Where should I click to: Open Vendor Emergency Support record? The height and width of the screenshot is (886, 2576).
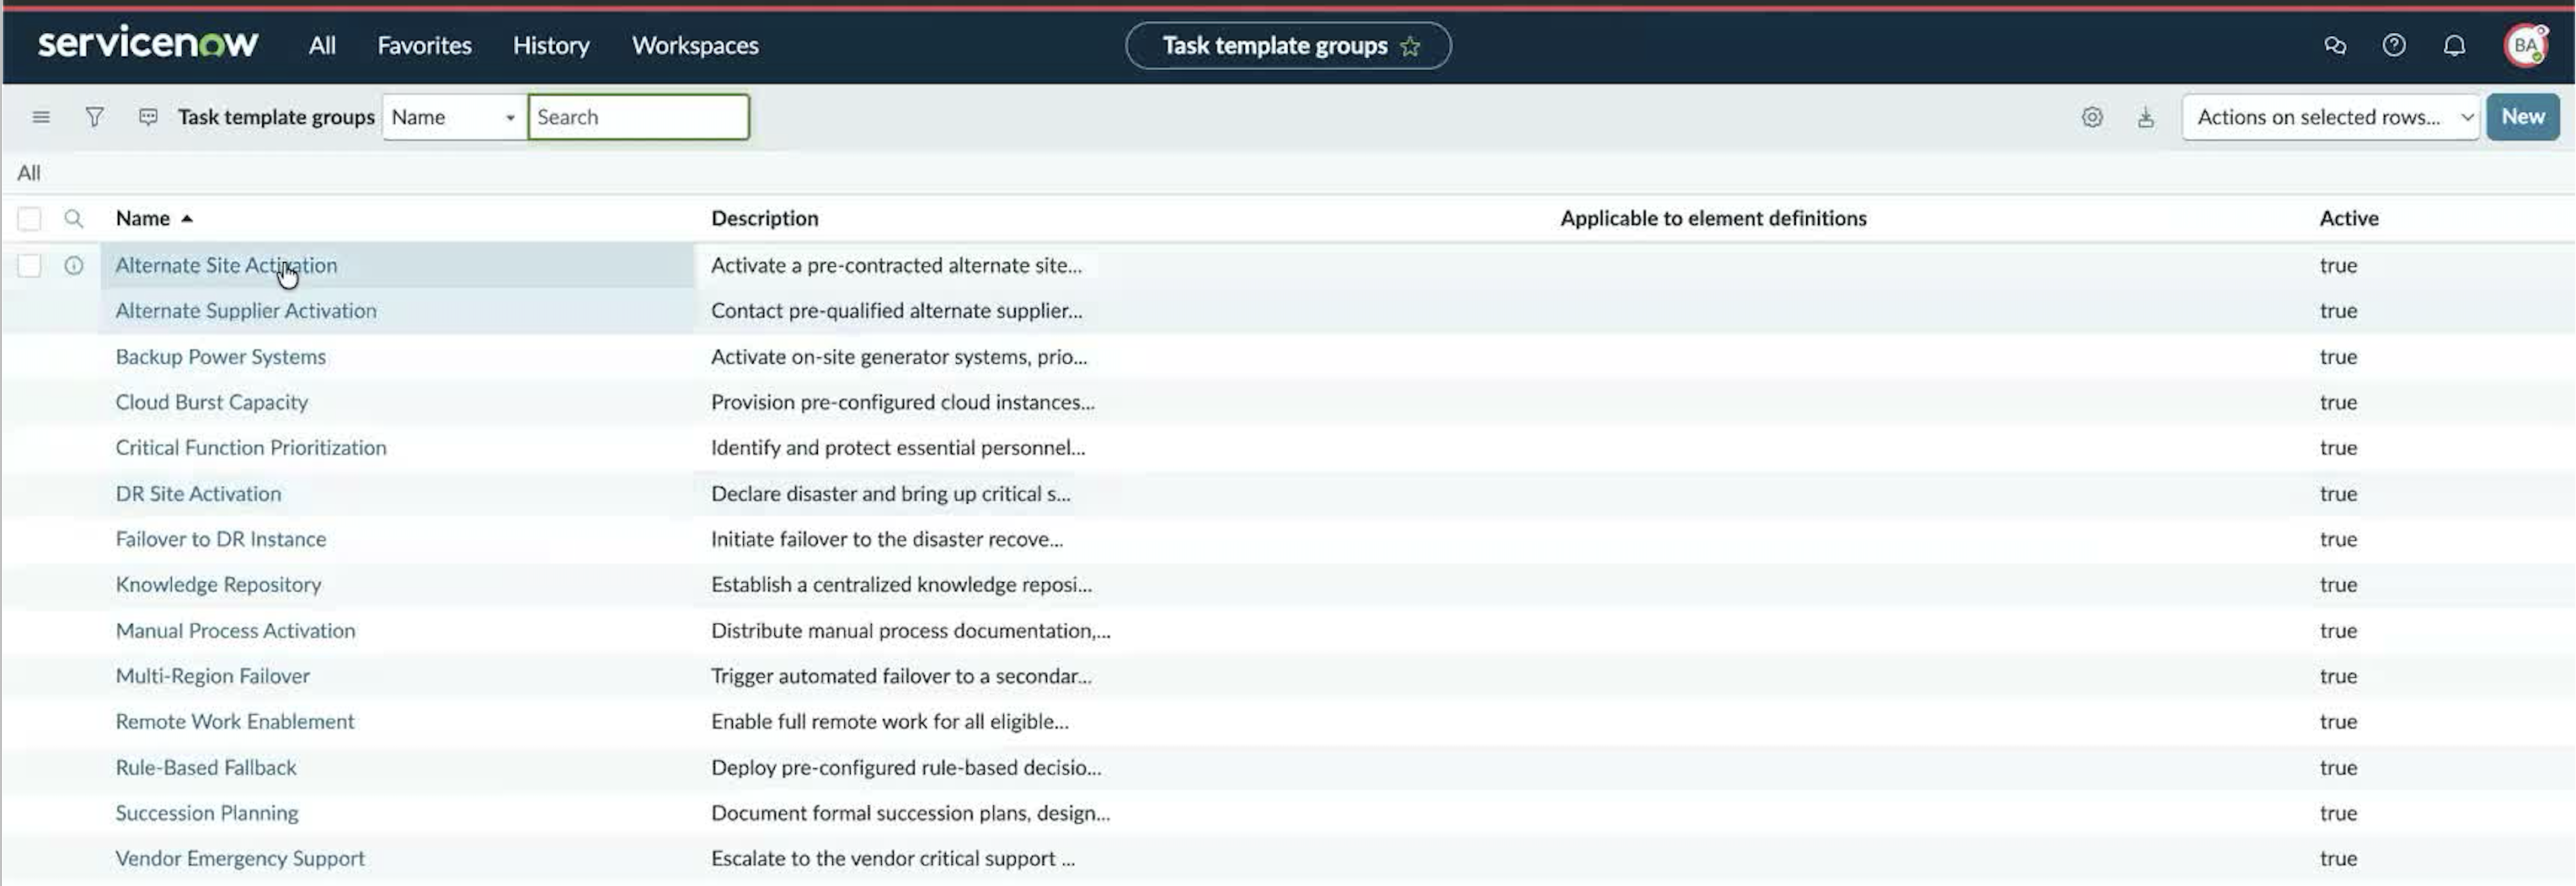coord(240,859)
